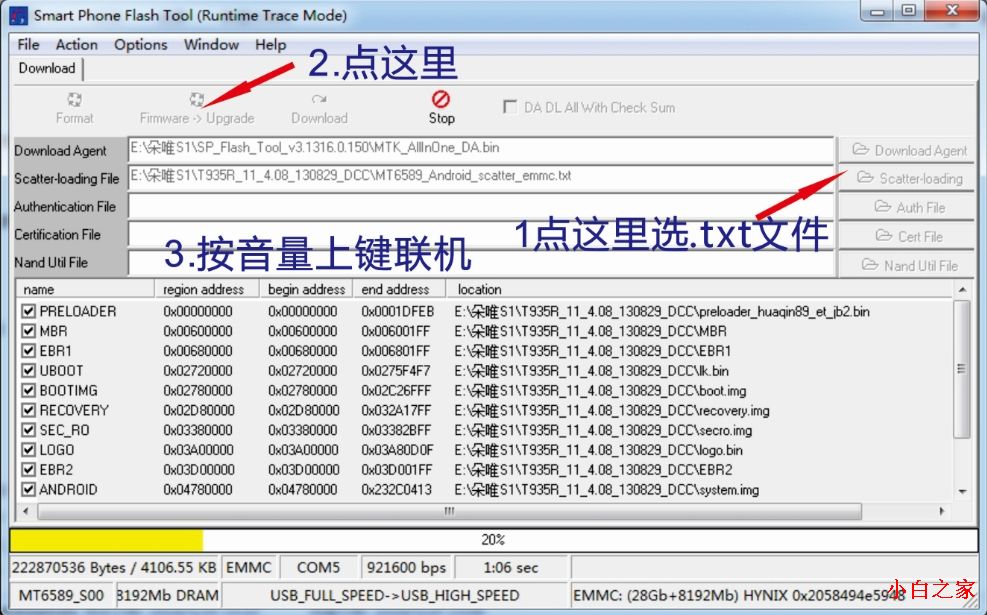Click the 'begin address' column header
The width and height of the screenshot is (987, 615).
(x=307, y=290)
